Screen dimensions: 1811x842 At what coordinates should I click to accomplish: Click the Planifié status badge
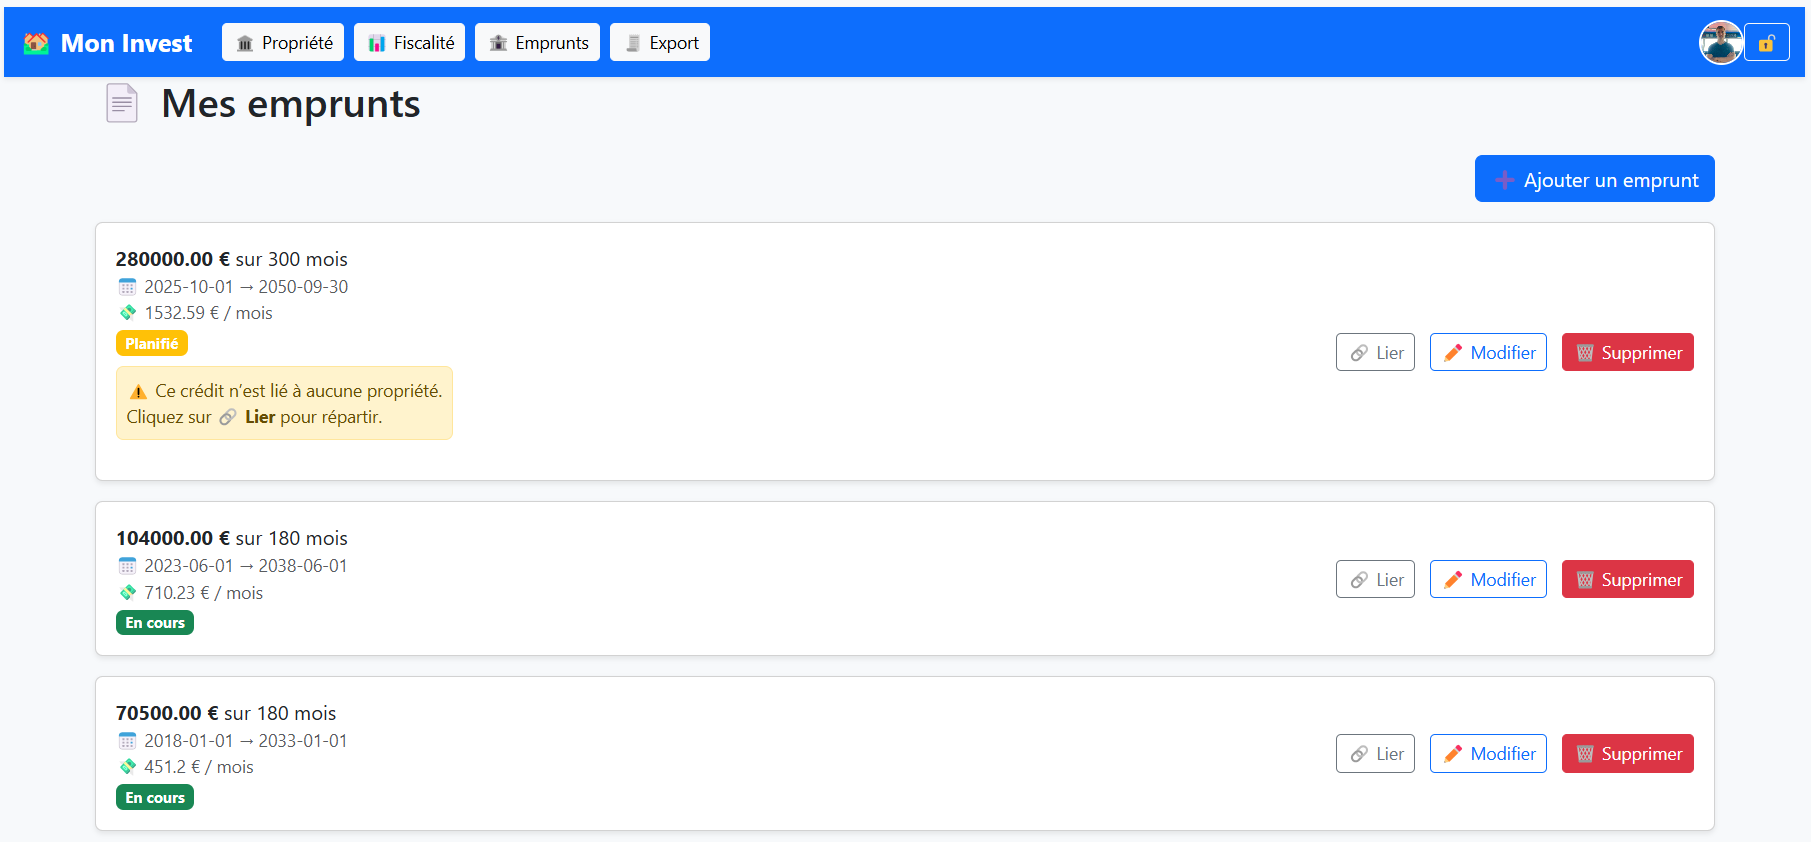[152, 344]
